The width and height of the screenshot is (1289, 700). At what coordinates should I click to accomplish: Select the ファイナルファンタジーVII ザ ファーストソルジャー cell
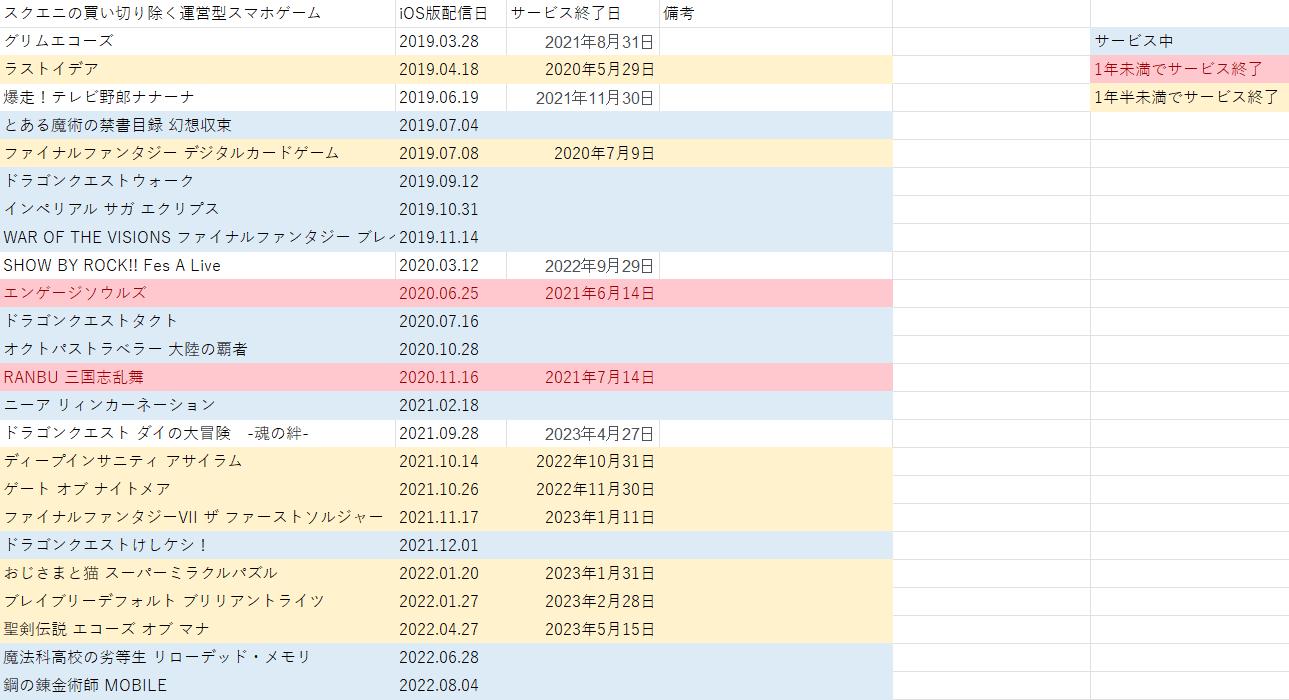coord(192,517)
